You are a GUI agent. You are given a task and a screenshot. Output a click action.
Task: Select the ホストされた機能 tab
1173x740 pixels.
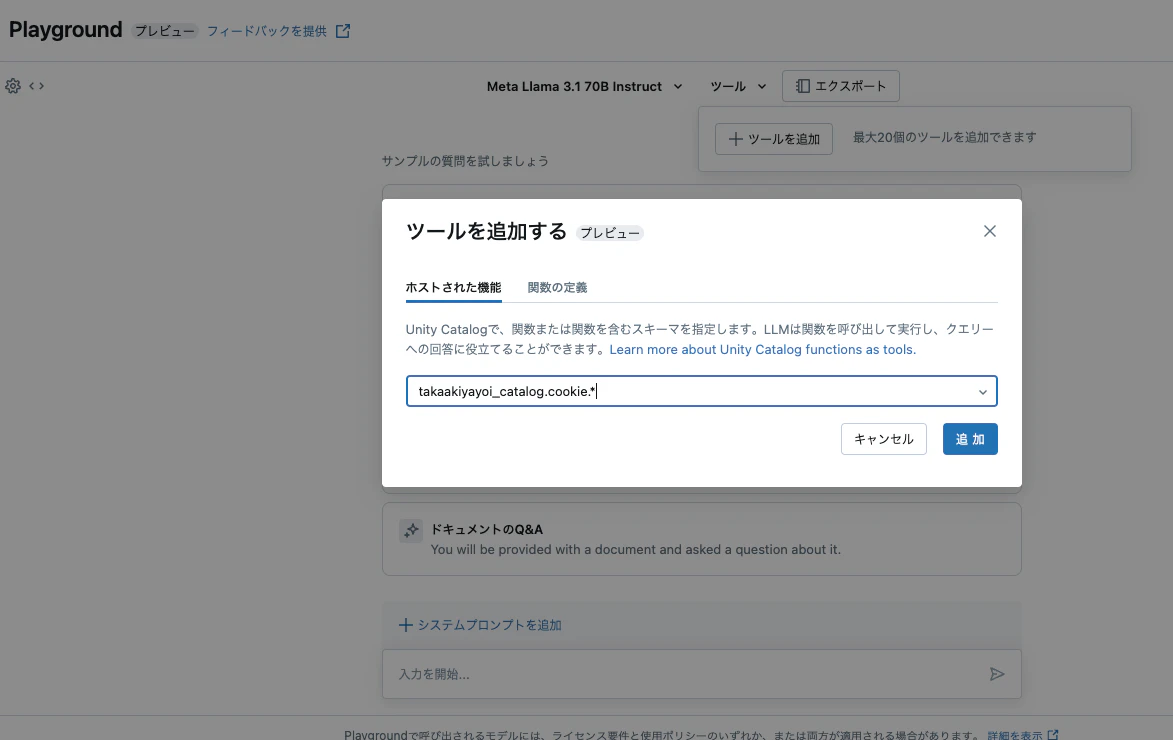[x=454, y=286]
